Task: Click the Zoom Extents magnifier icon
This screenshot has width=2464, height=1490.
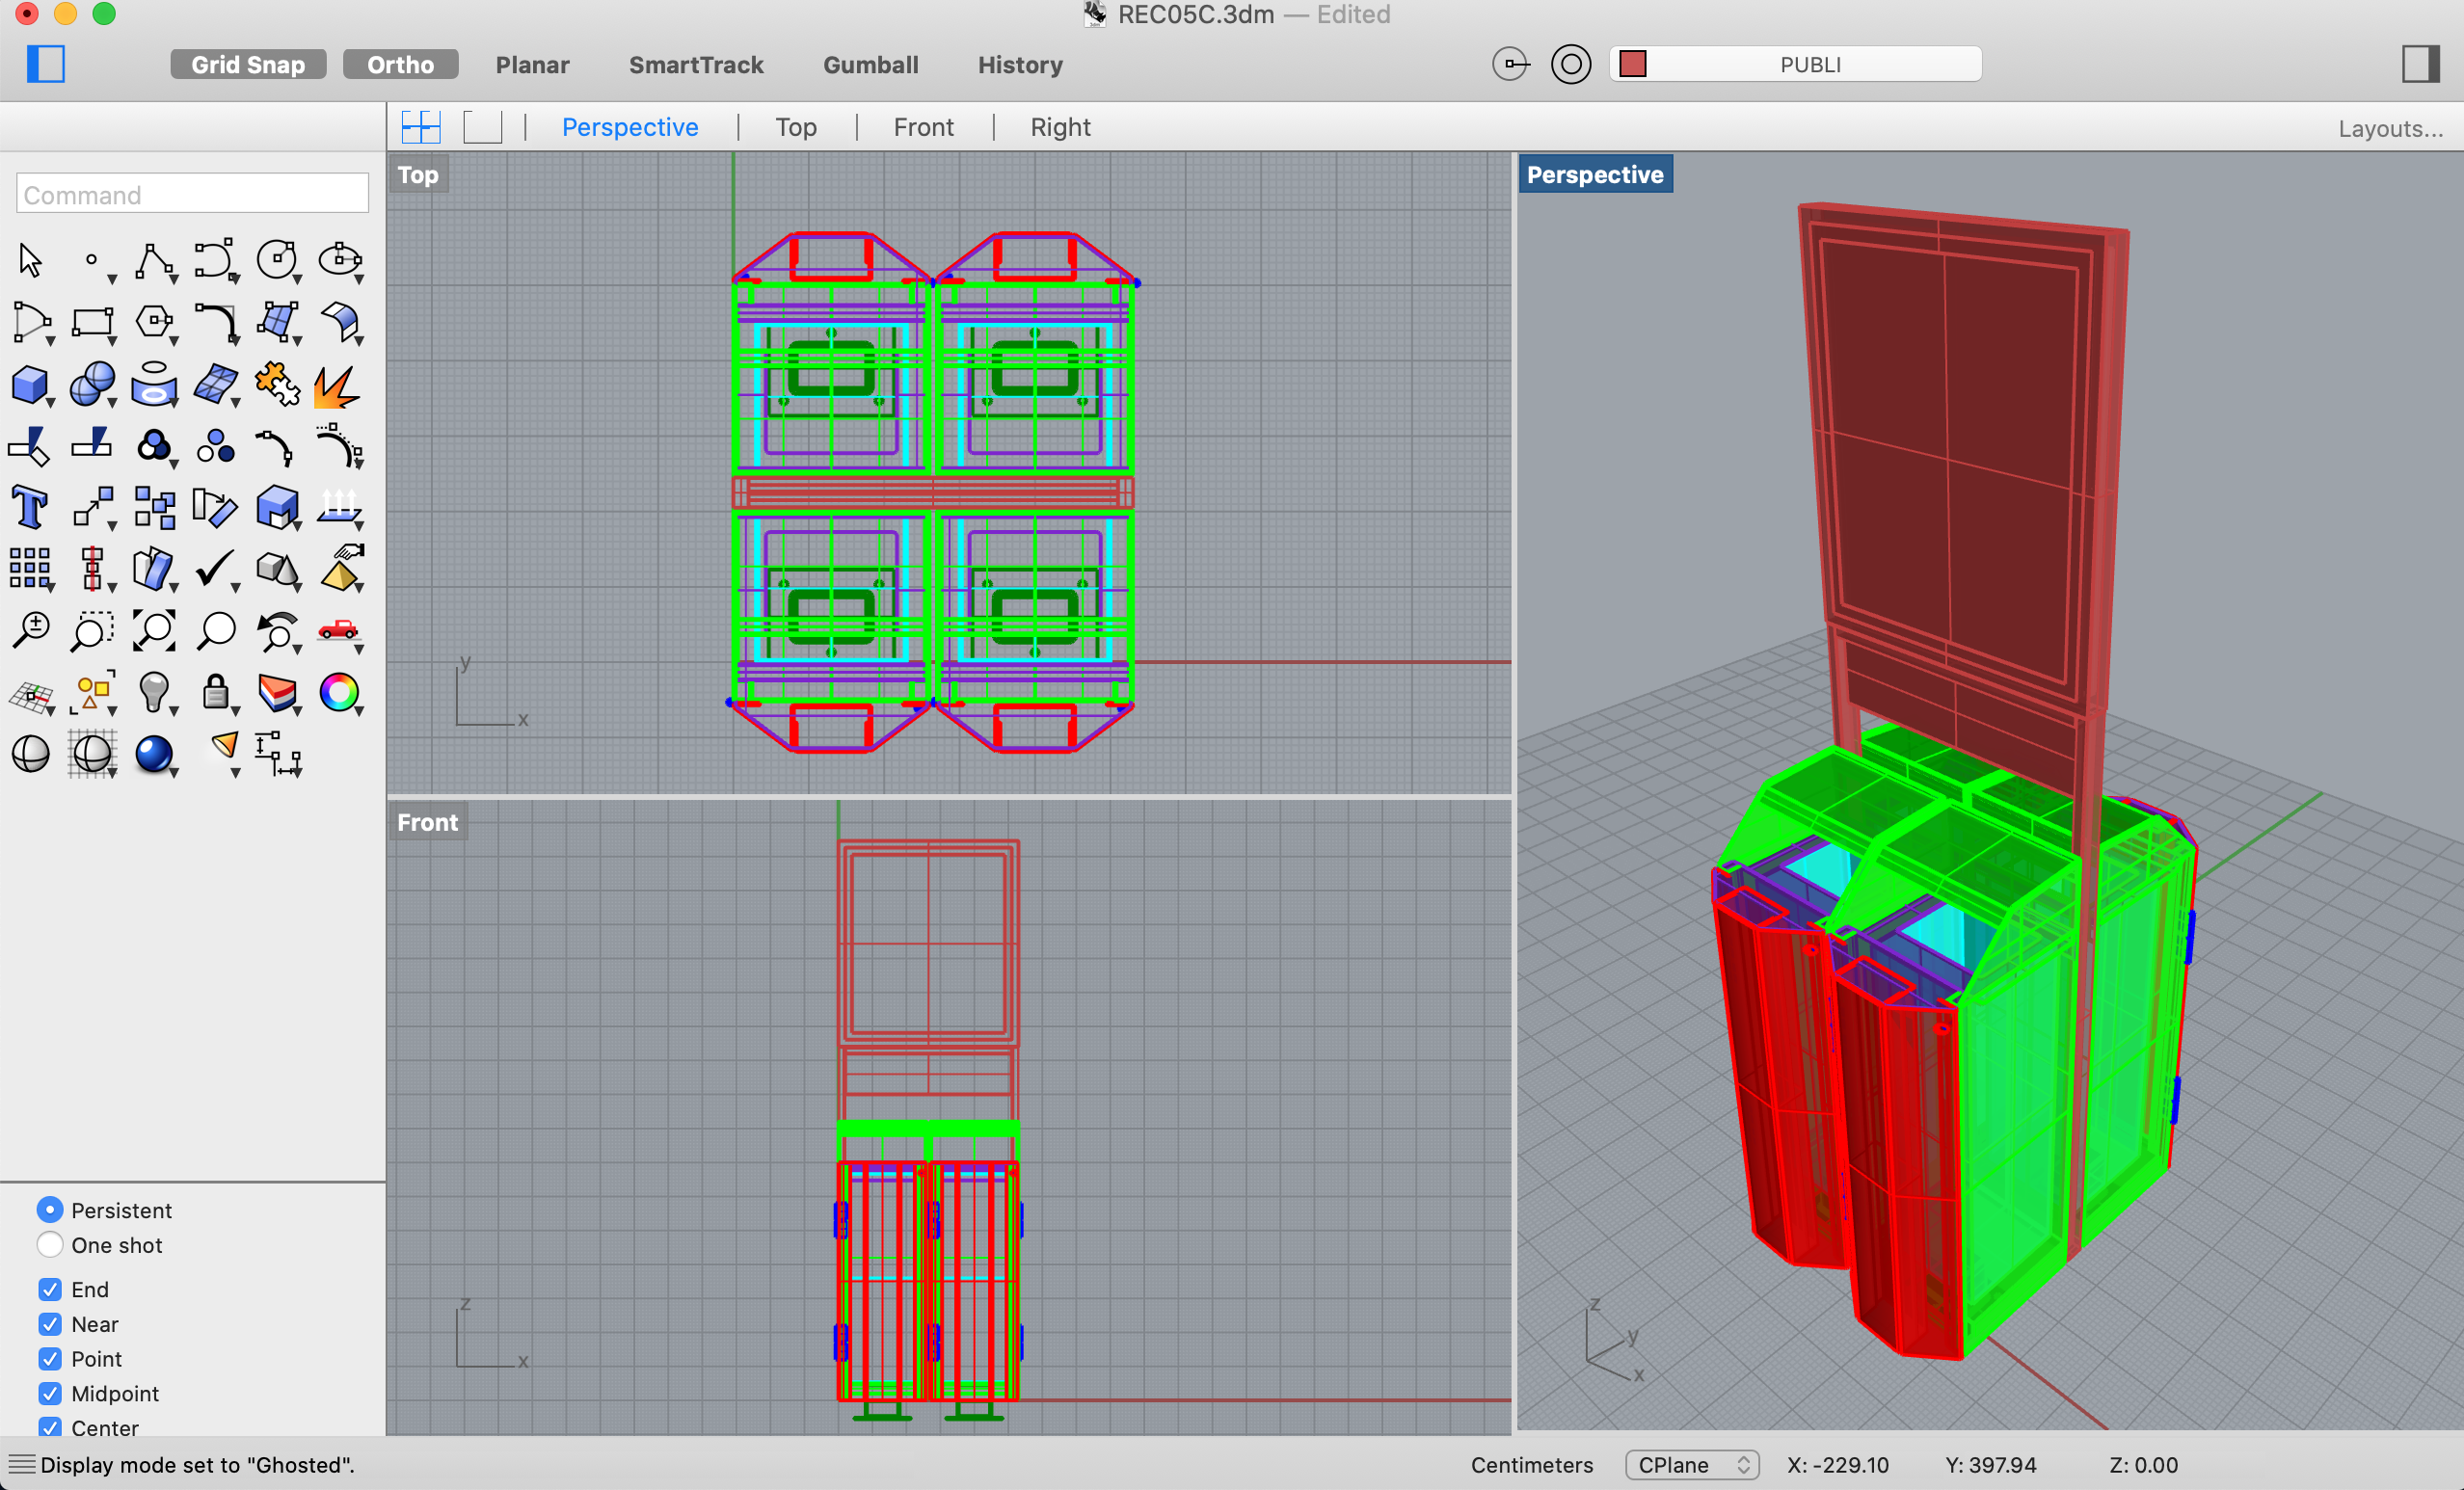Action: (154, 630)
